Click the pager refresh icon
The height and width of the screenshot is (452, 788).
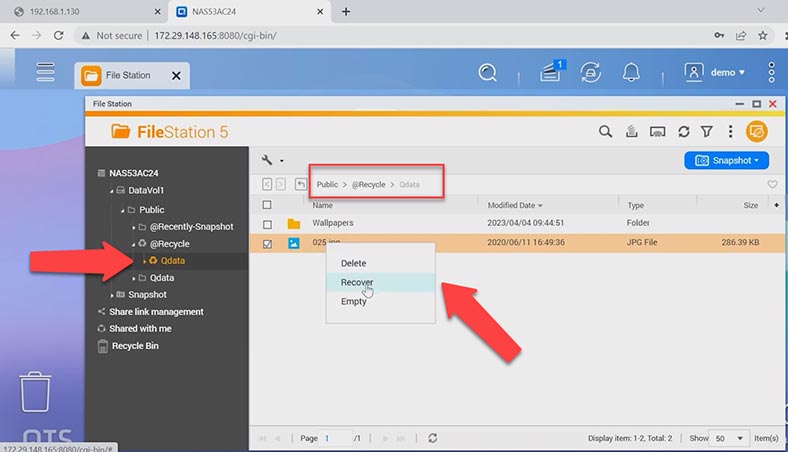coord(433,438)
